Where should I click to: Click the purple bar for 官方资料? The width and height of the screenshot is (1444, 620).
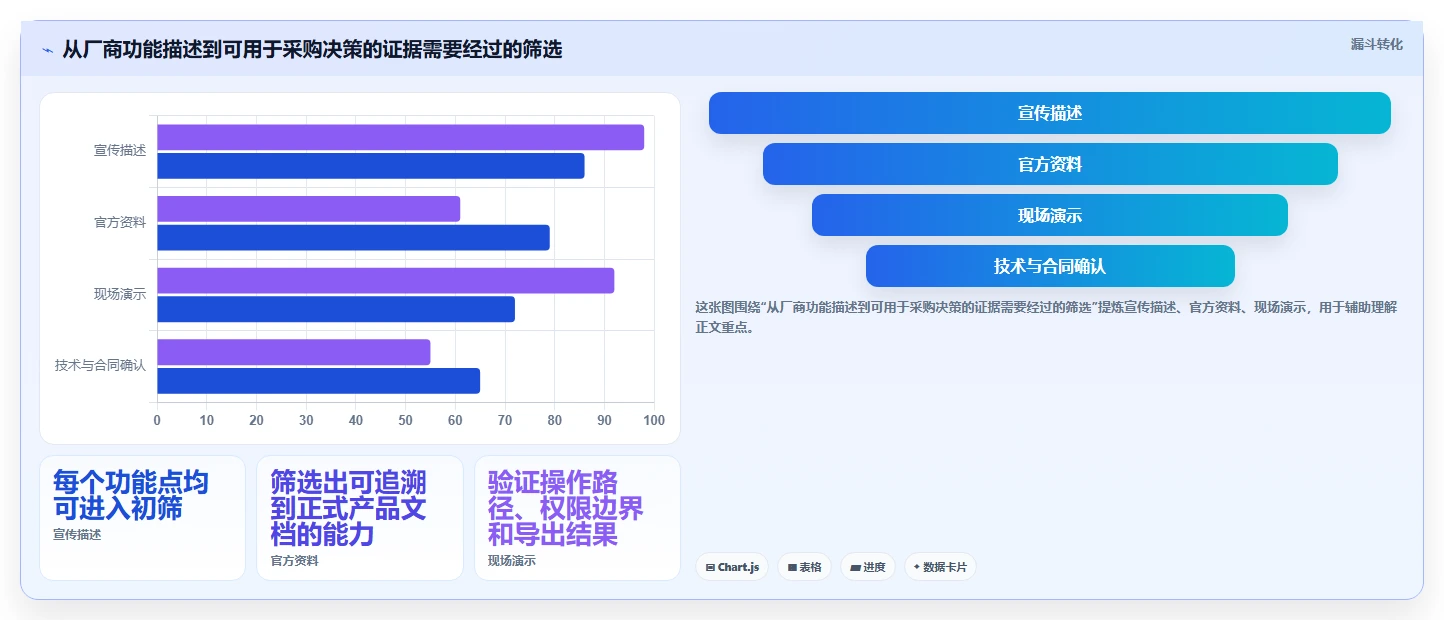[308, 209]
